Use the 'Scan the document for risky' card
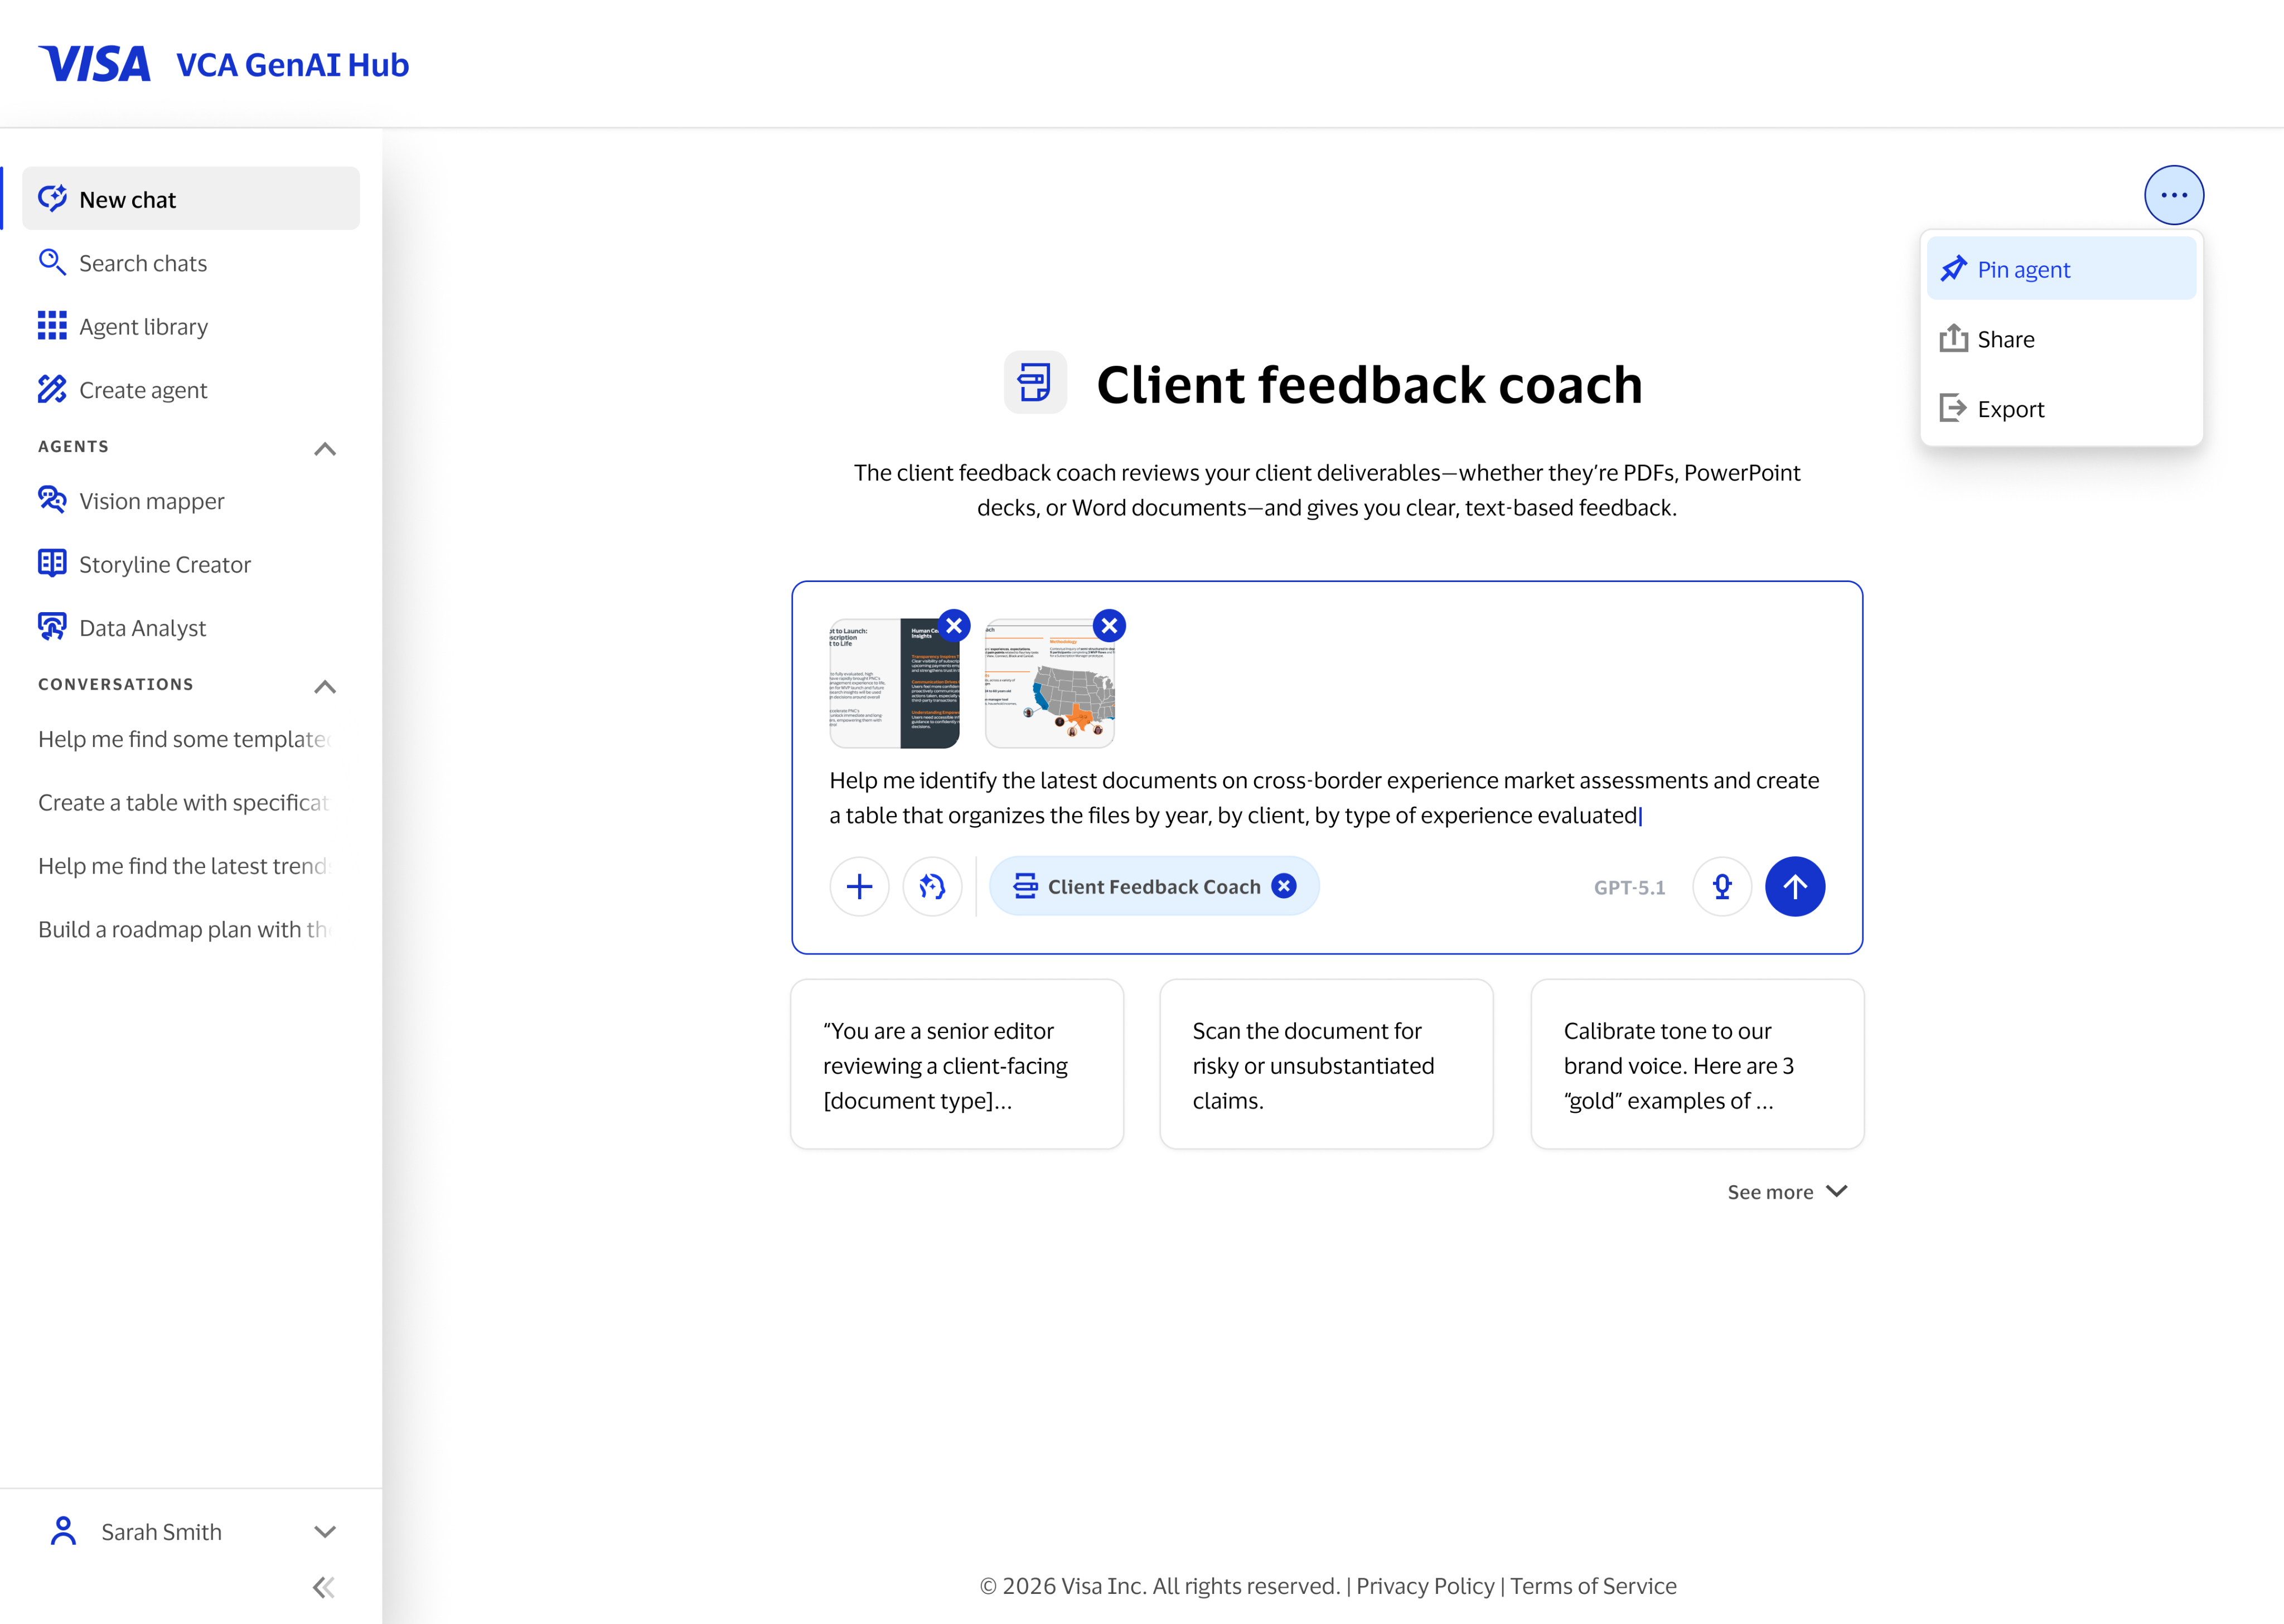 [1326, 1065]
